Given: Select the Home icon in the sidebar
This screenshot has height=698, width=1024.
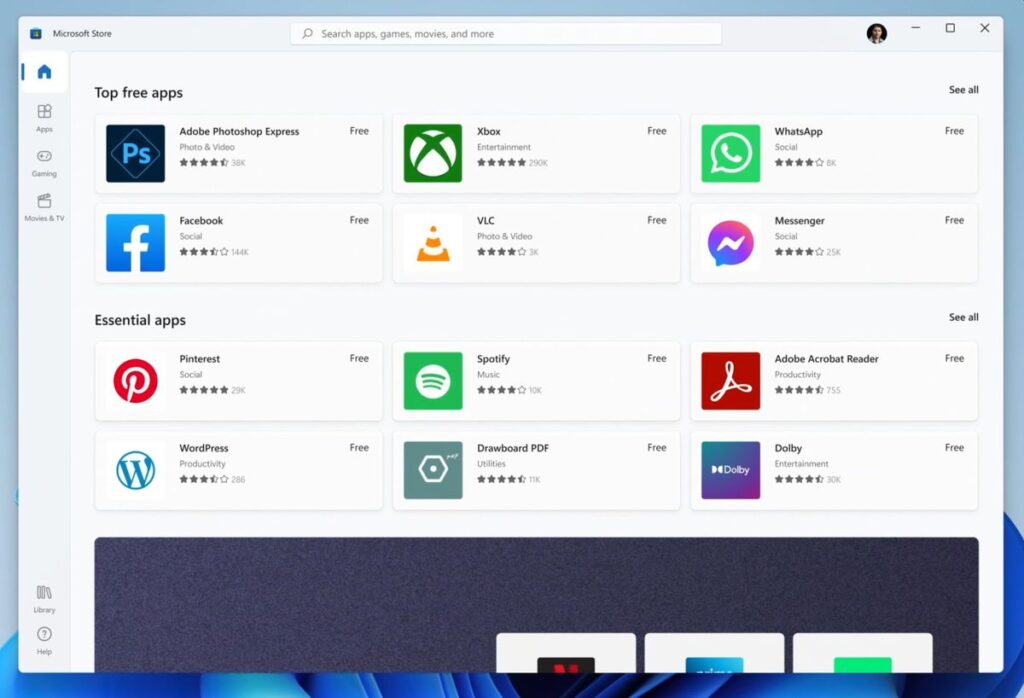Looking at the screenshot, I should click(x=43, y=71).
